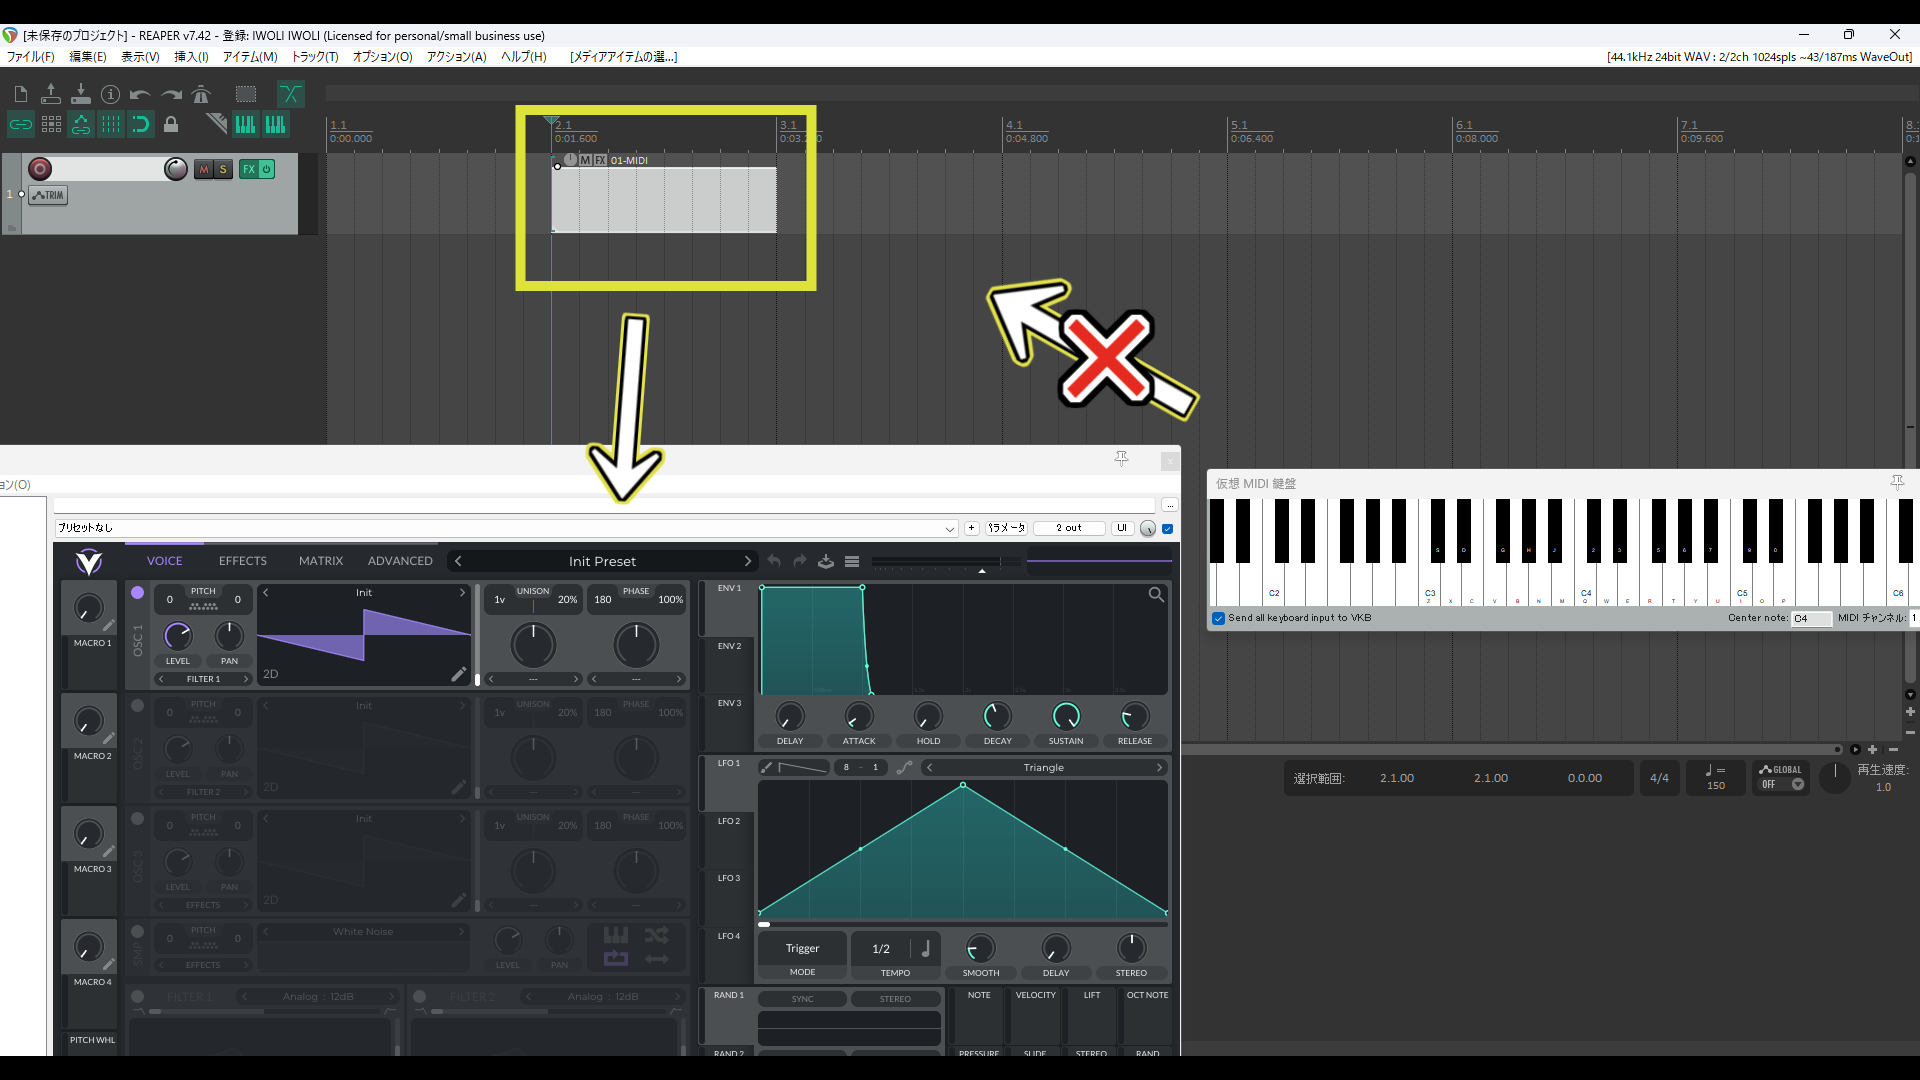Create a new project with the toolbar icon

click(x=21, y=94)
